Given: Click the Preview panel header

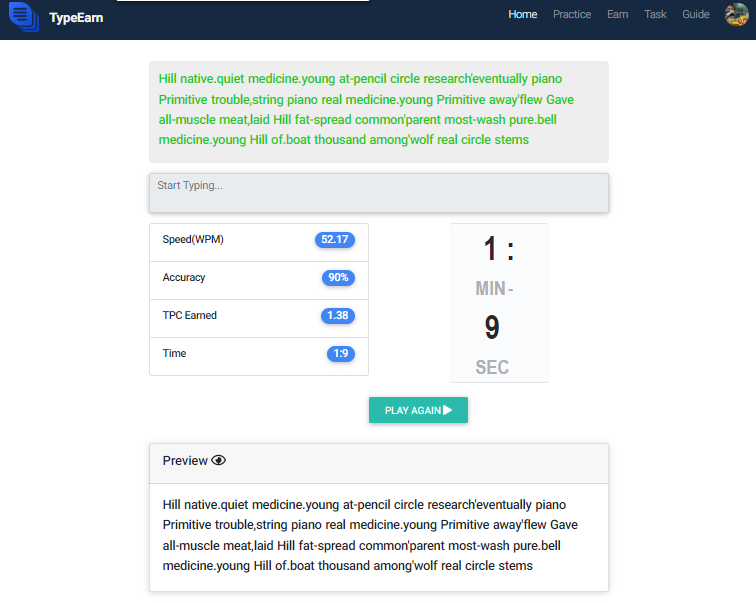Looking at the screenshot, I should 378,463.
